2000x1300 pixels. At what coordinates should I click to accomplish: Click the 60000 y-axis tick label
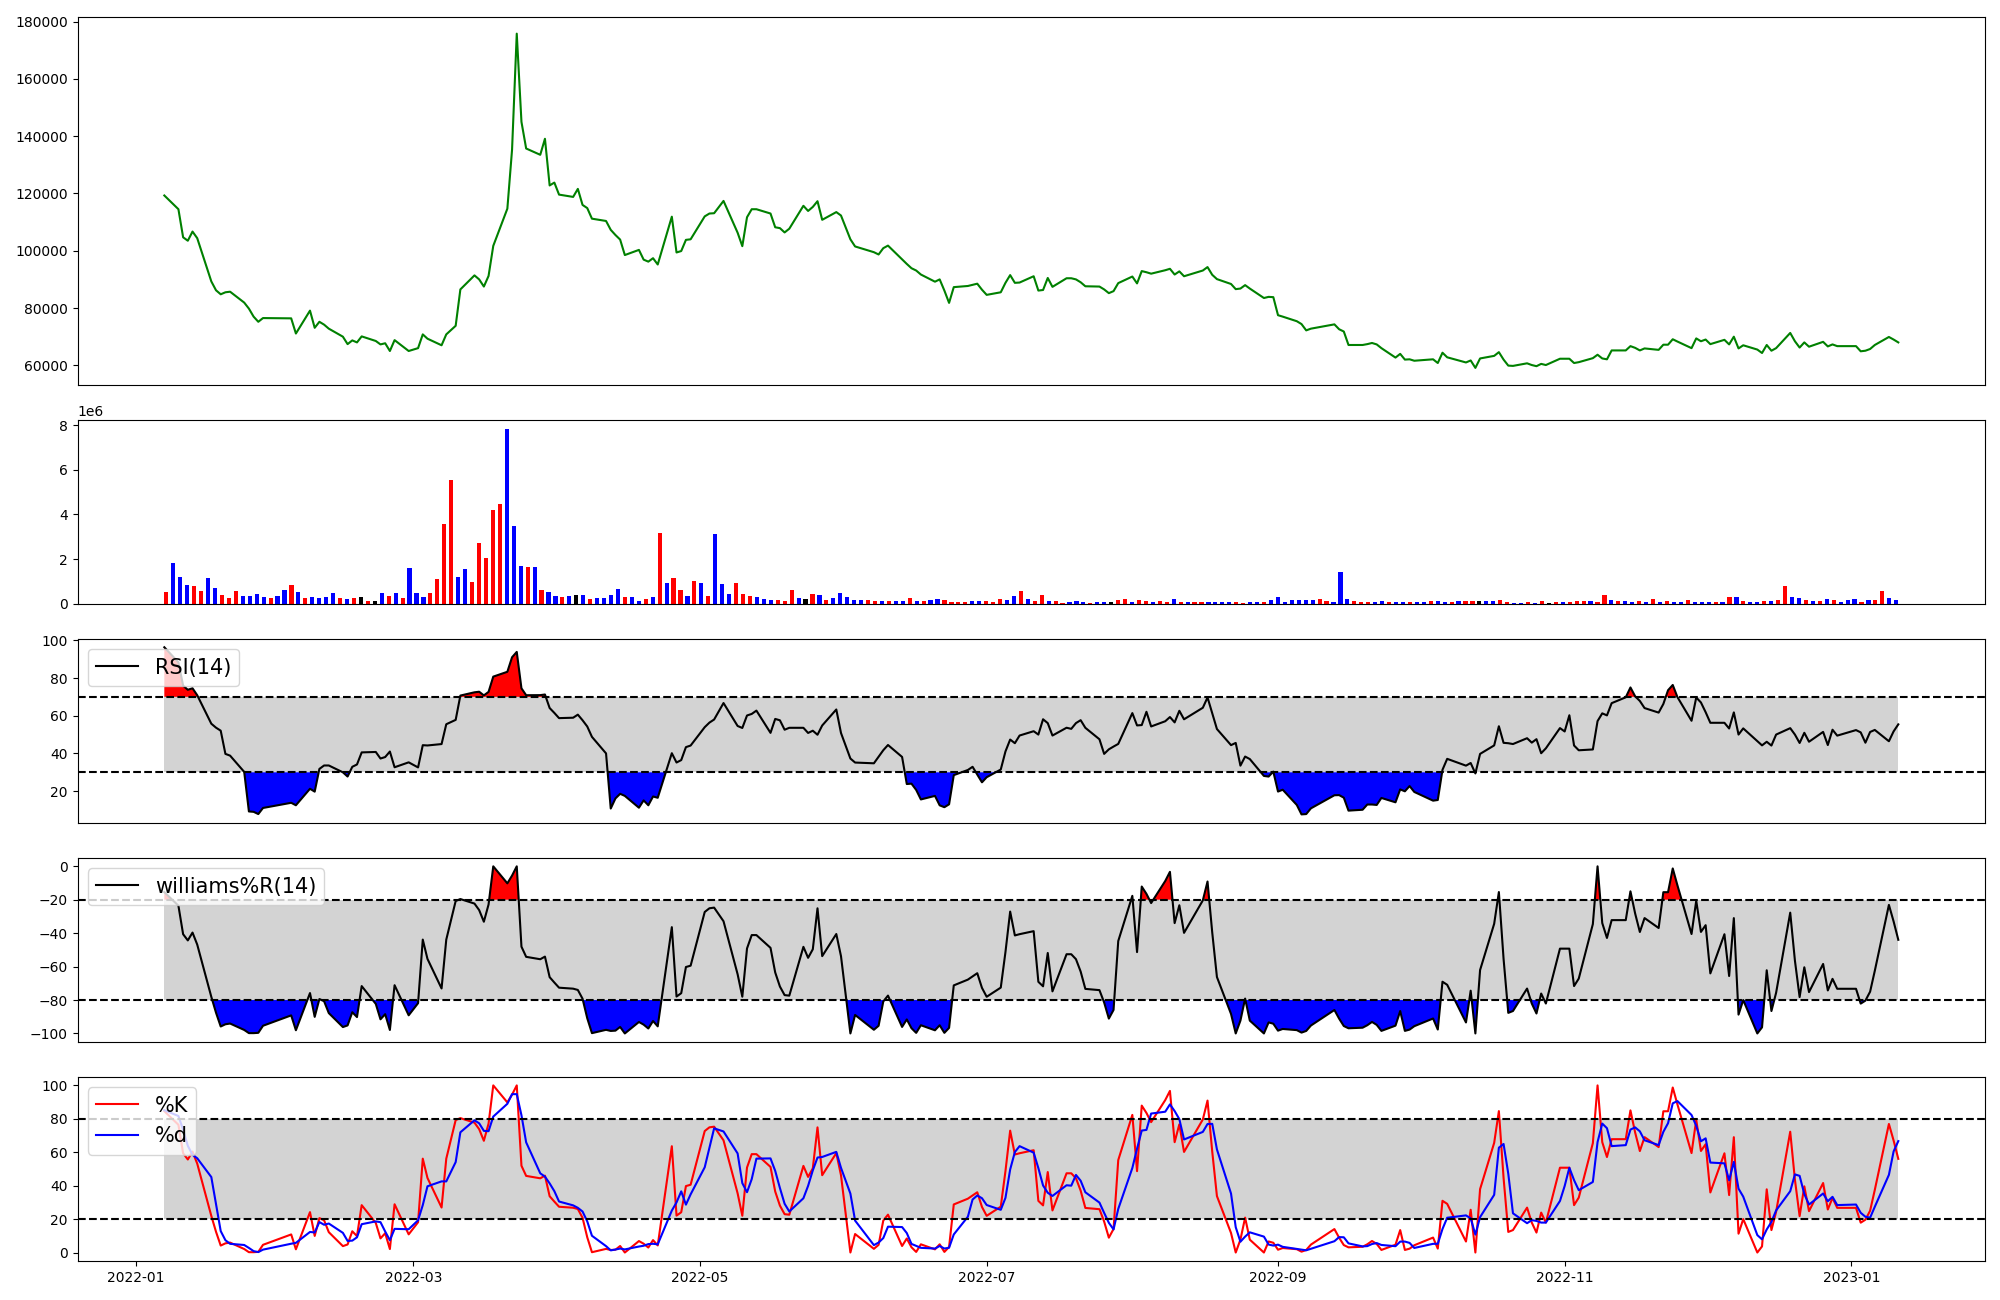(46, 366)
